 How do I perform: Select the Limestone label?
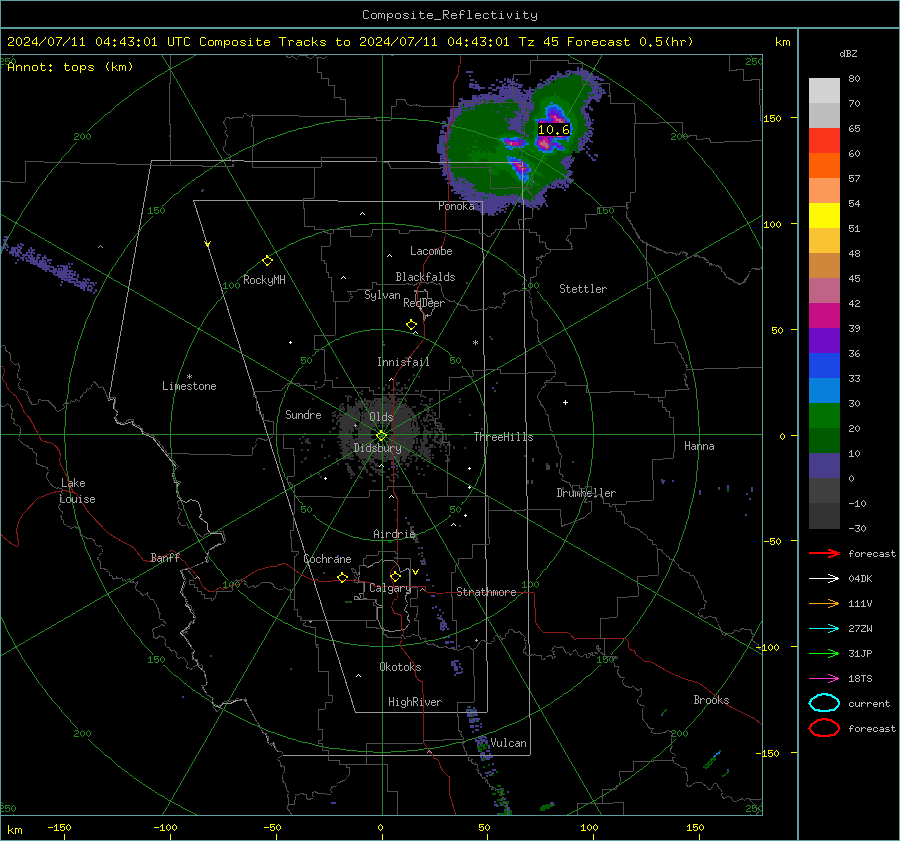[x=189, y=386]
